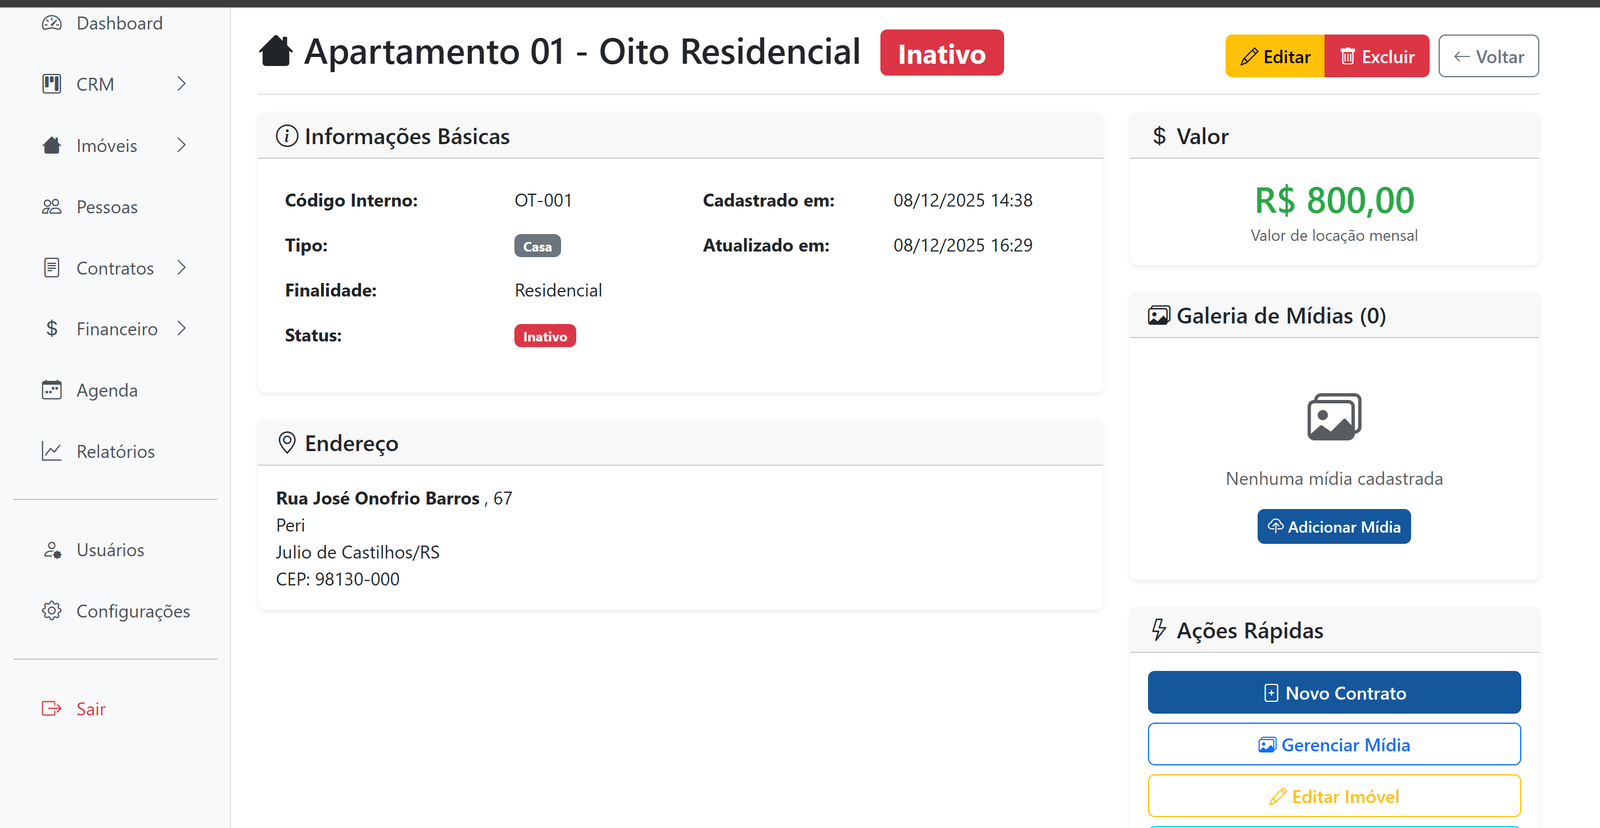
Task: Click the Adicionar Mídia upload button
Action: pyautogui.click(x=1334, y=527)
